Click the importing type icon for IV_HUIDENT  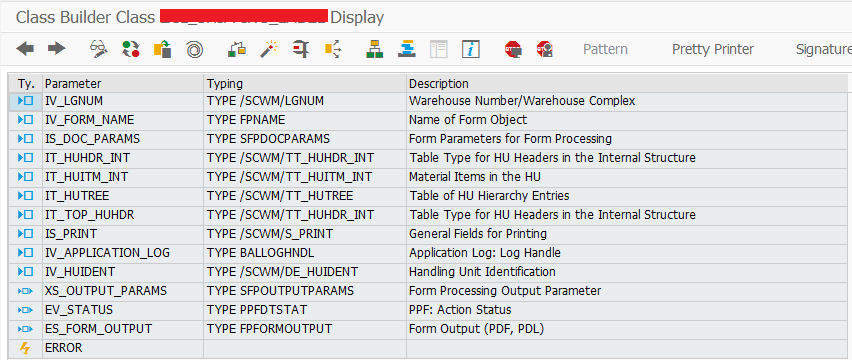click(x=26, y=271)
